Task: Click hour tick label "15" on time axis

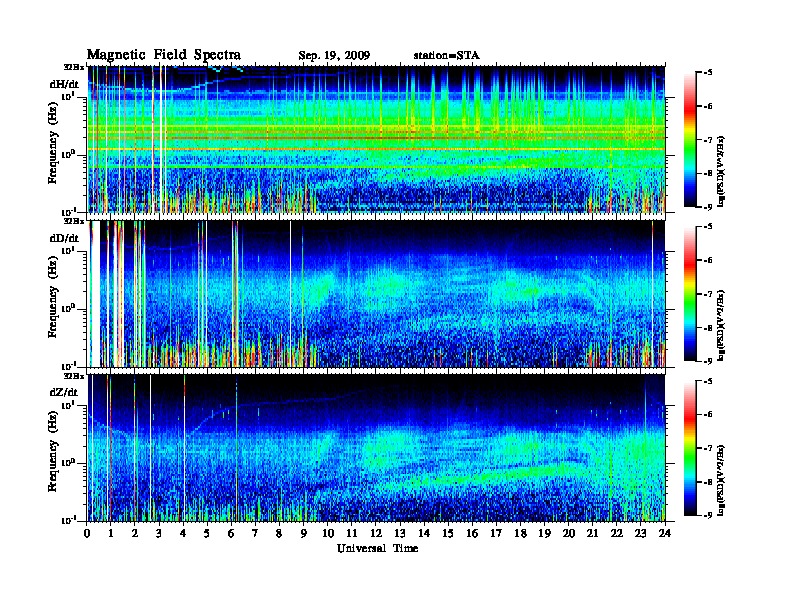Action: click(448, 534)
